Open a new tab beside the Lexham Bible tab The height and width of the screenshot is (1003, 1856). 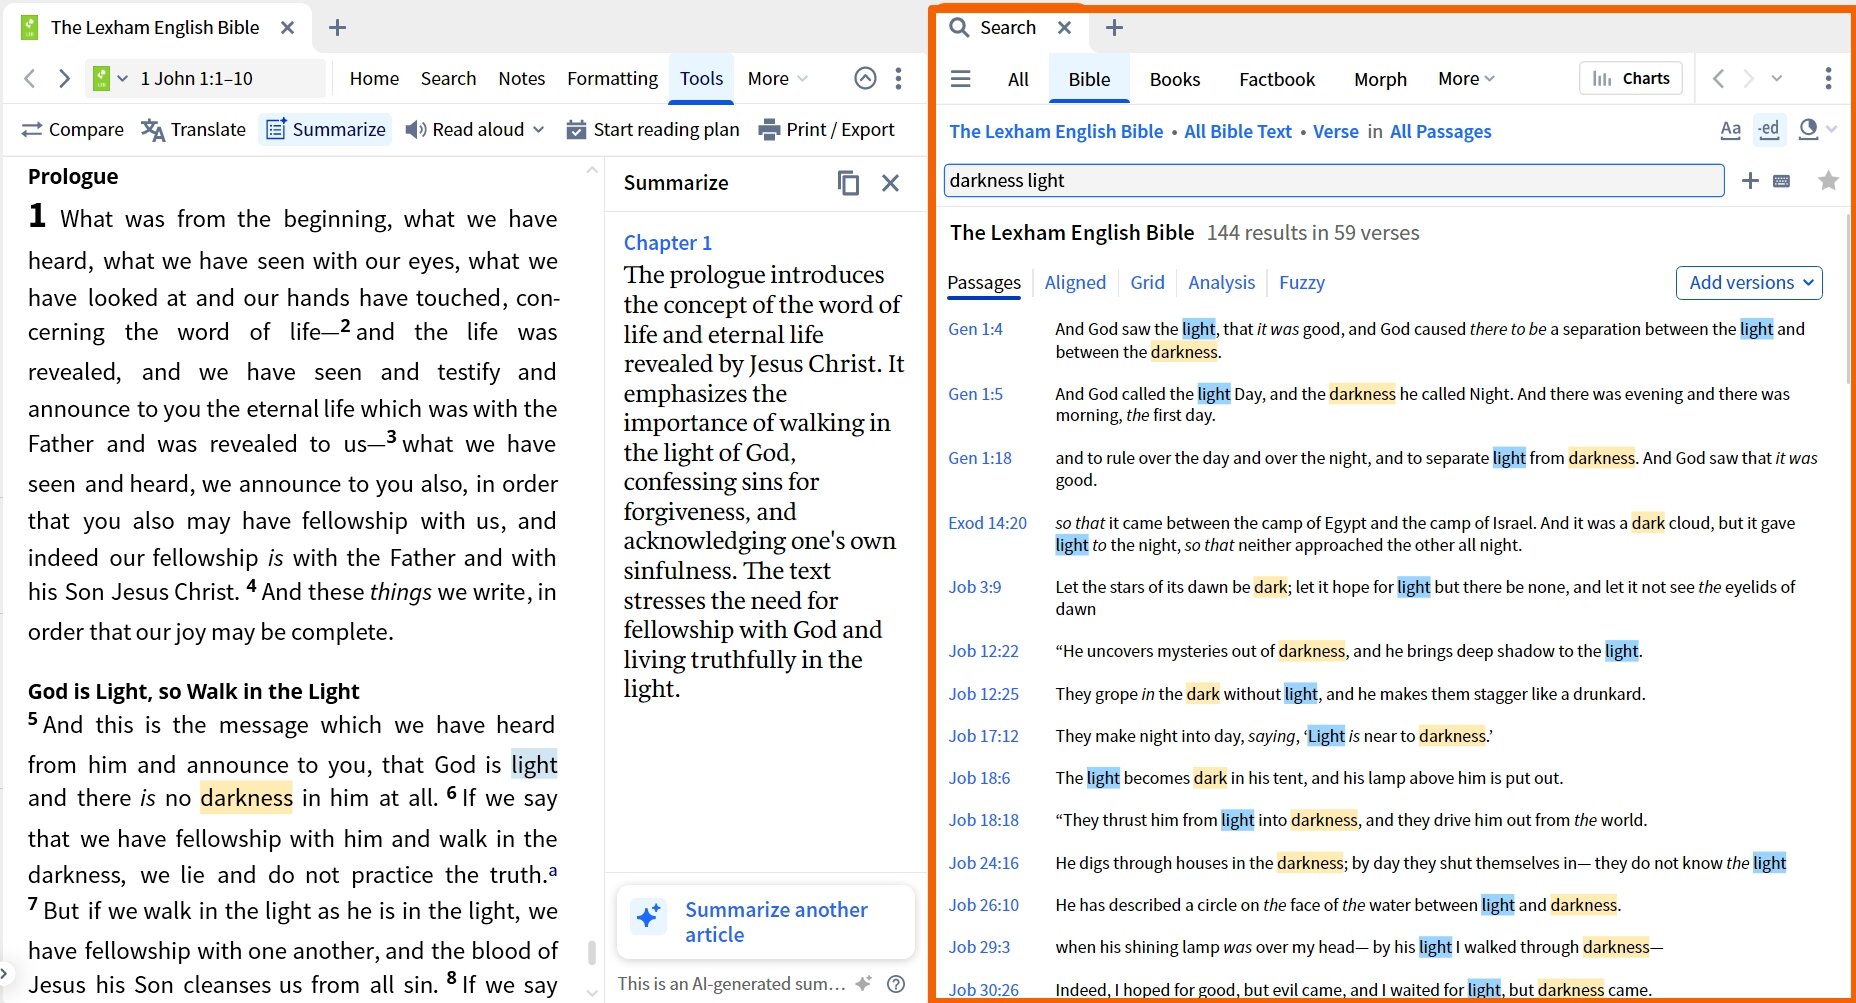(338, 28)
